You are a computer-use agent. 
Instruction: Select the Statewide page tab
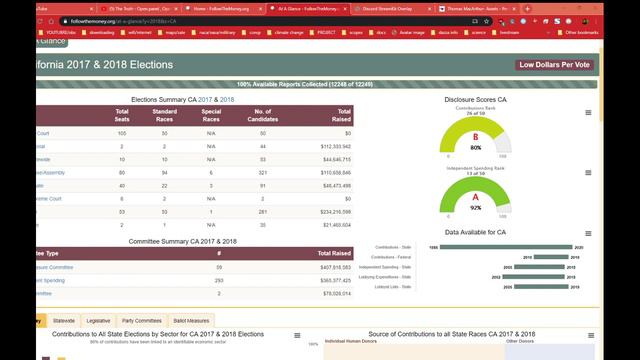tap(64, 321)
